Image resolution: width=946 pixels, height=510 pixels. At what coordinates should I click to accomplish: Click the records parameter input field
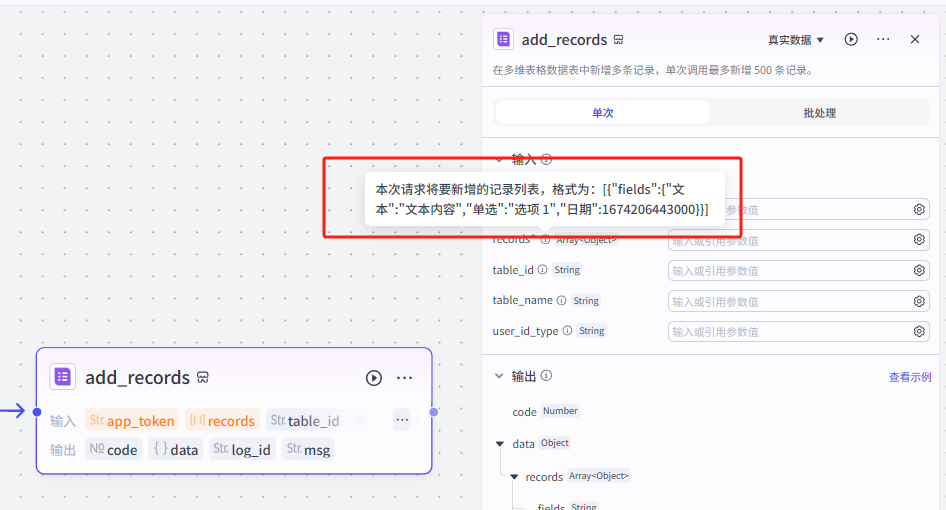pos(798,240)
